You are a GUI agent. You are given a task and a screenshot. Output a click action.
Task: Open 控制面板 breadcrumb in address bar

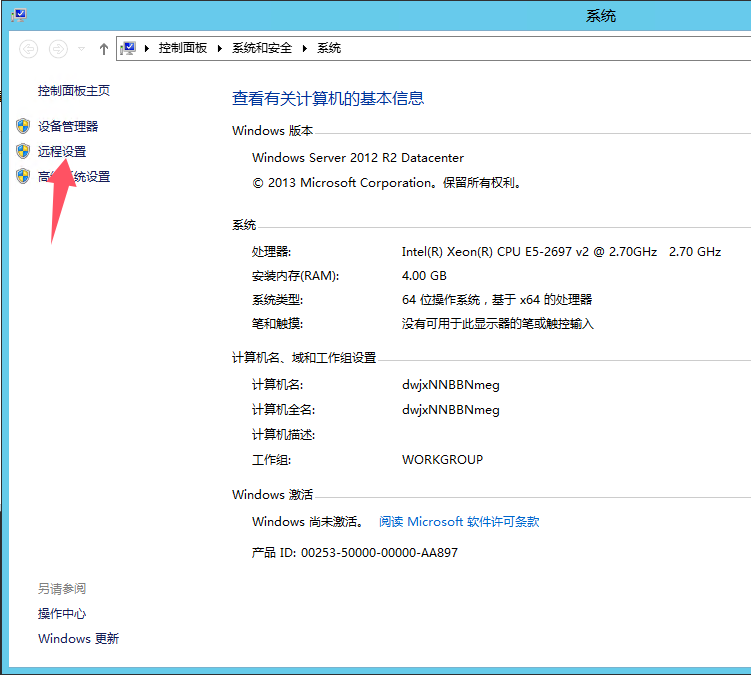point(183,48)
